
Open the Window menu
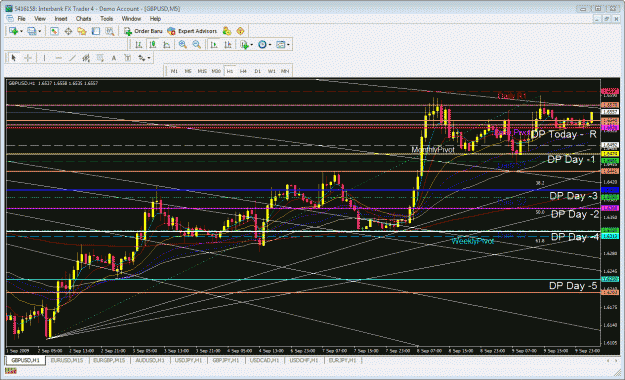(x=131, y=19)
